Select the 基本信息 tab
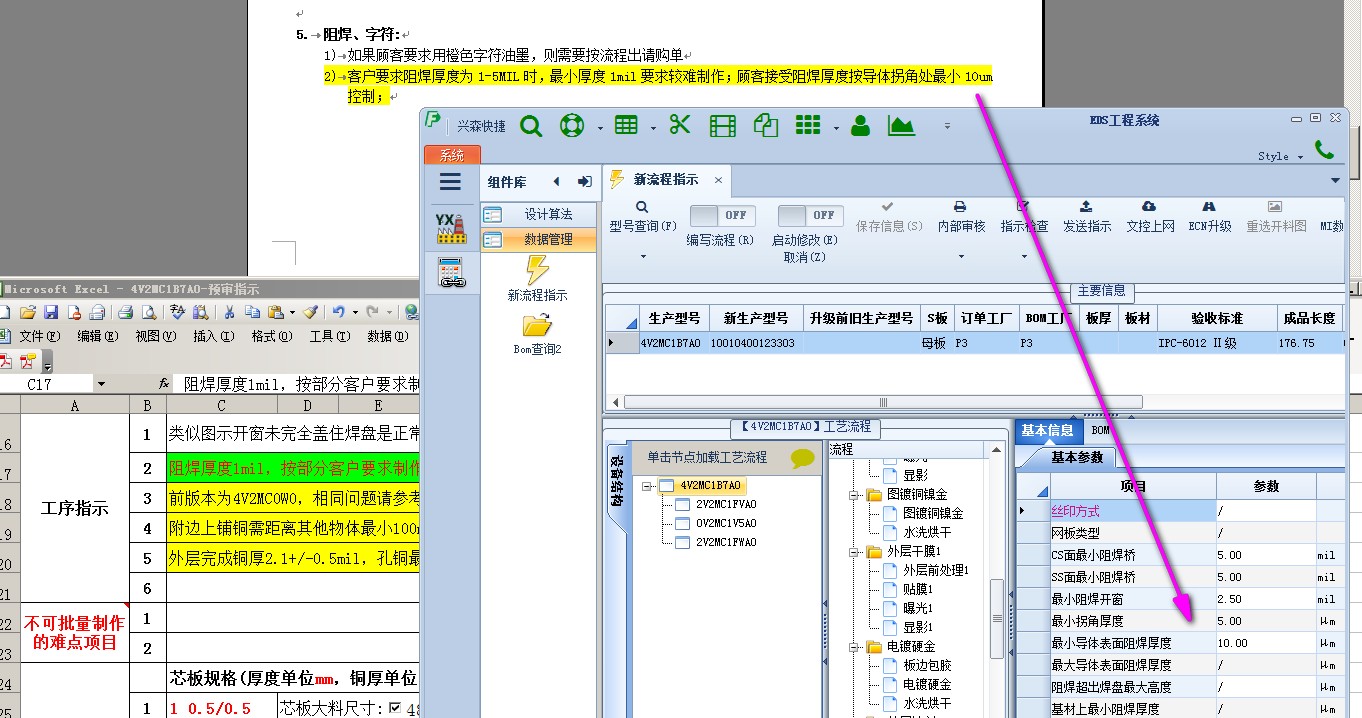Screen dimensions: 1362x718 [1047, 430]
